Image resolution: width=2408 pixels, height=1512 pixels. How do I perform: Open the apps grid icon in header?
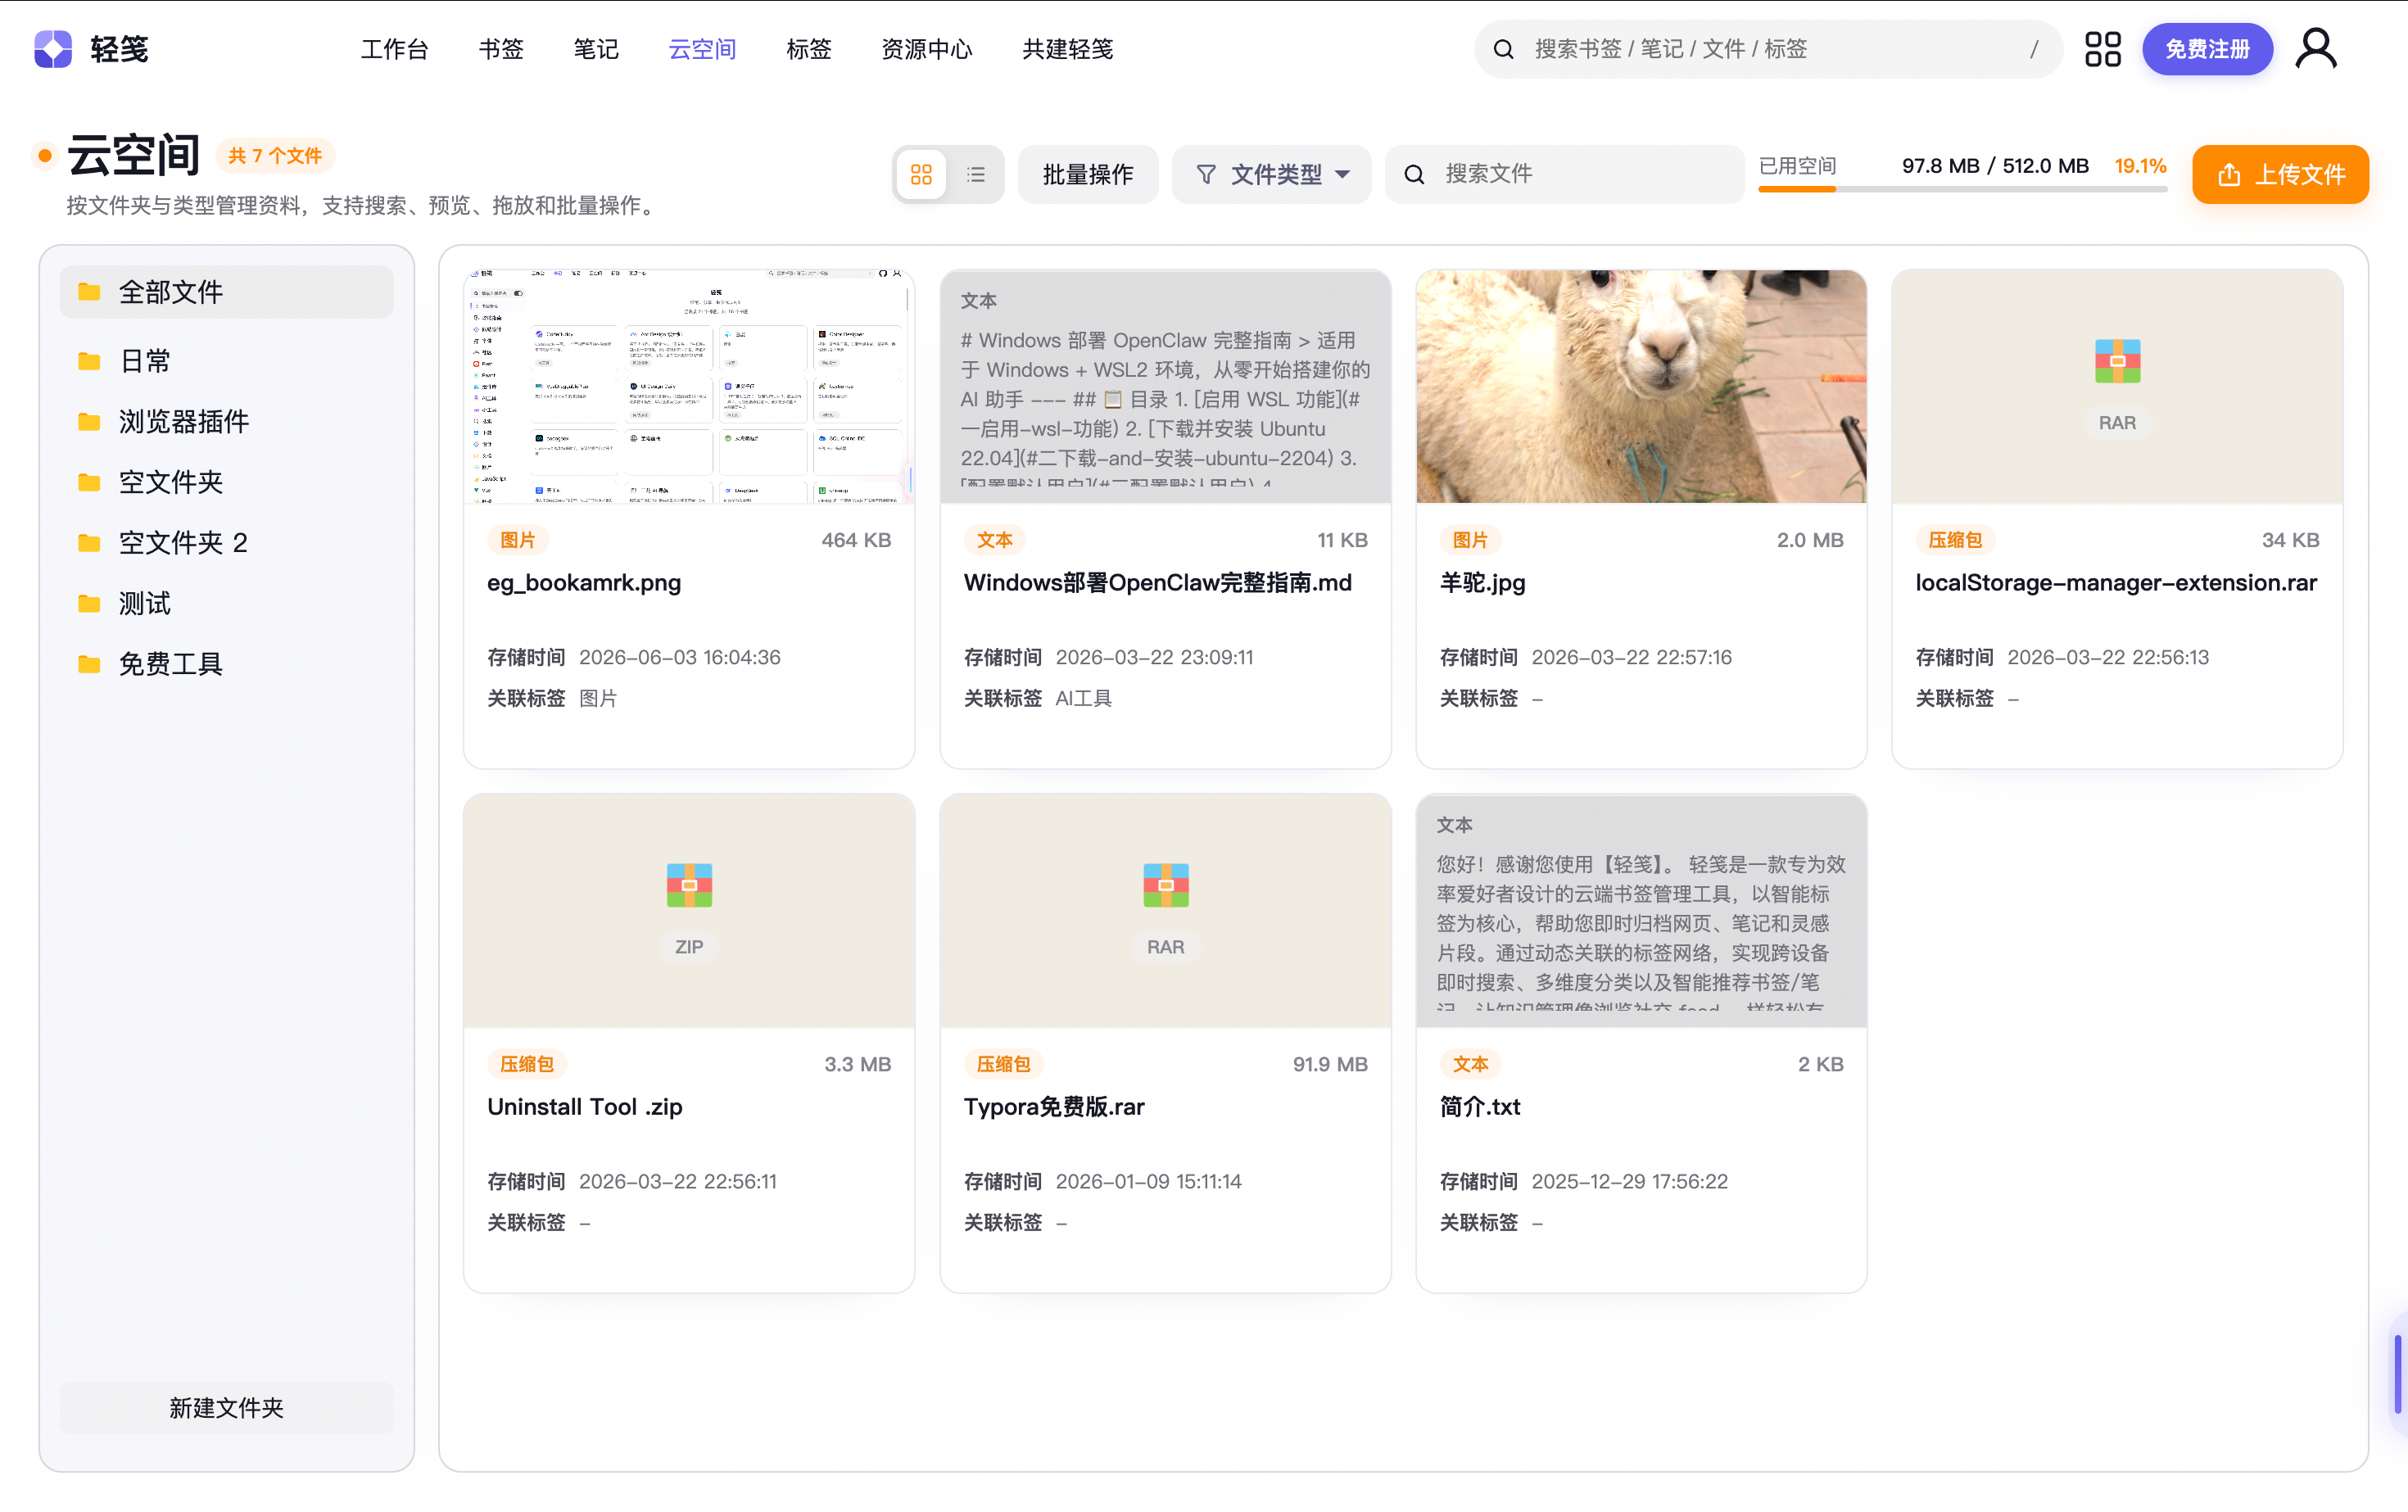coord(2102,49)
